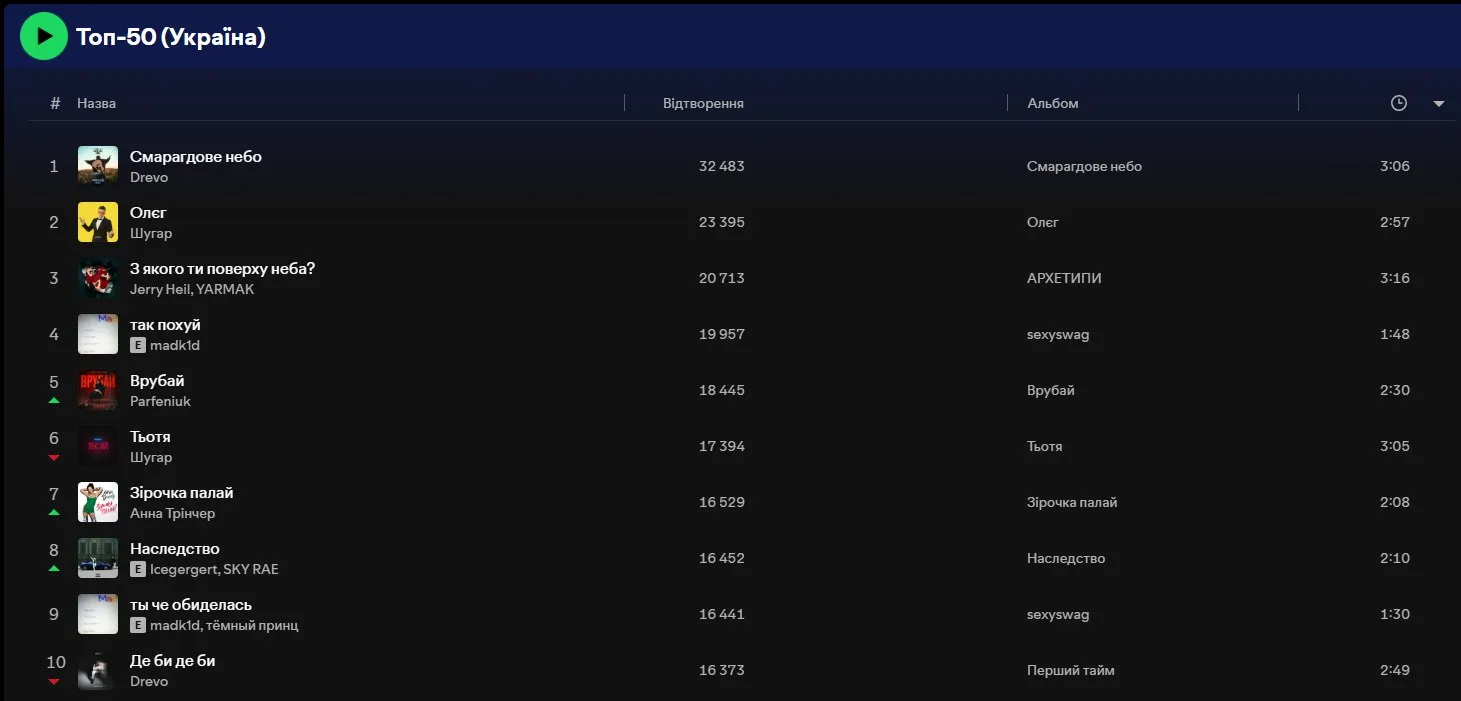The height and width of the screenshot is (701, 1461).
Task: Click the red down arrow under rank 10
Action: coord(54,682)
